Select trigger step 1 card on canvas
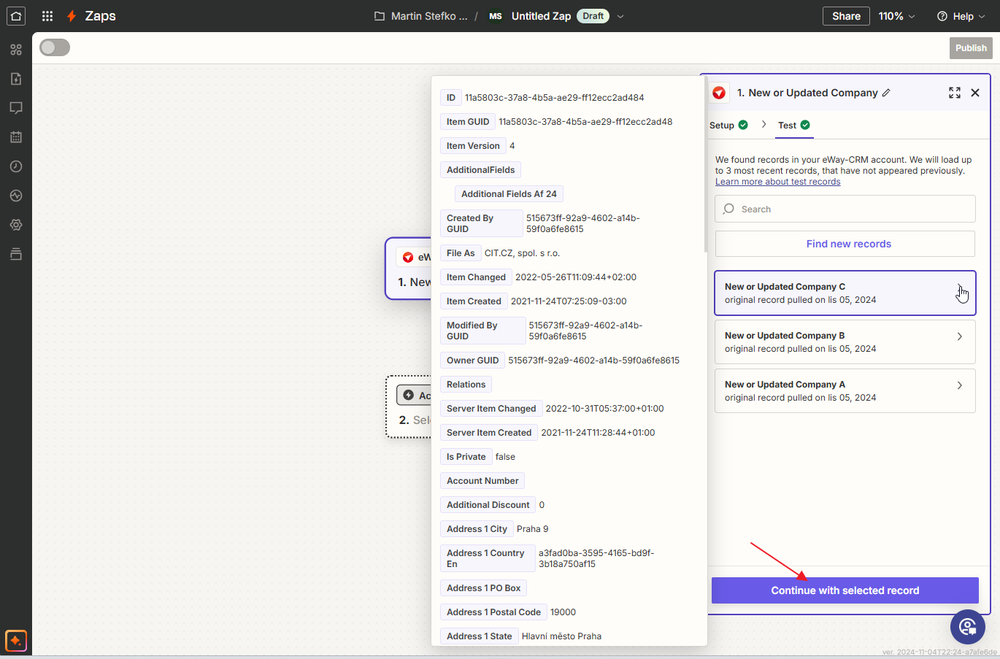1000x659 pixels. pos(408,269)
